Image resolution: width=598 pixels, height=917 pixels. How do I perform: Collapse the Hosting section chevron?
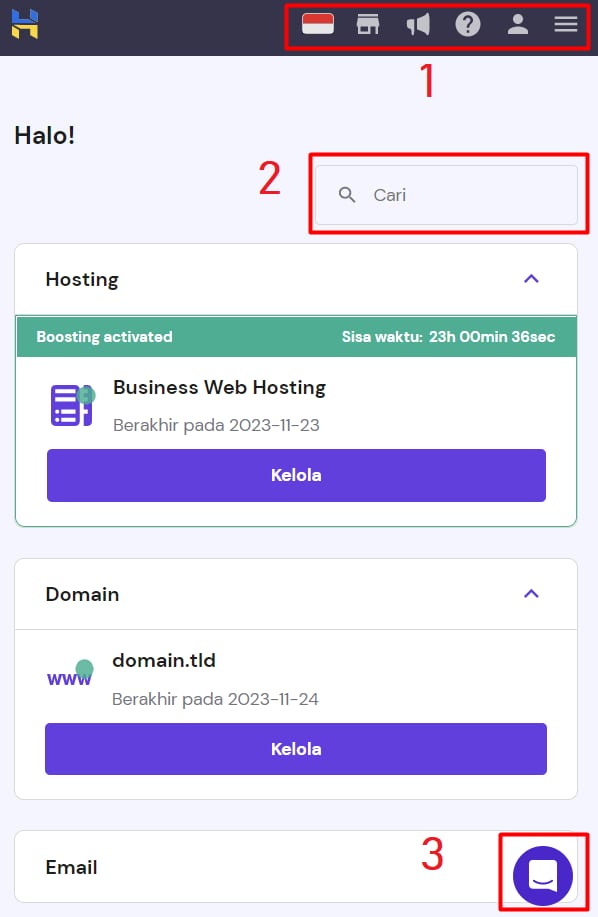tap(531, 279)
